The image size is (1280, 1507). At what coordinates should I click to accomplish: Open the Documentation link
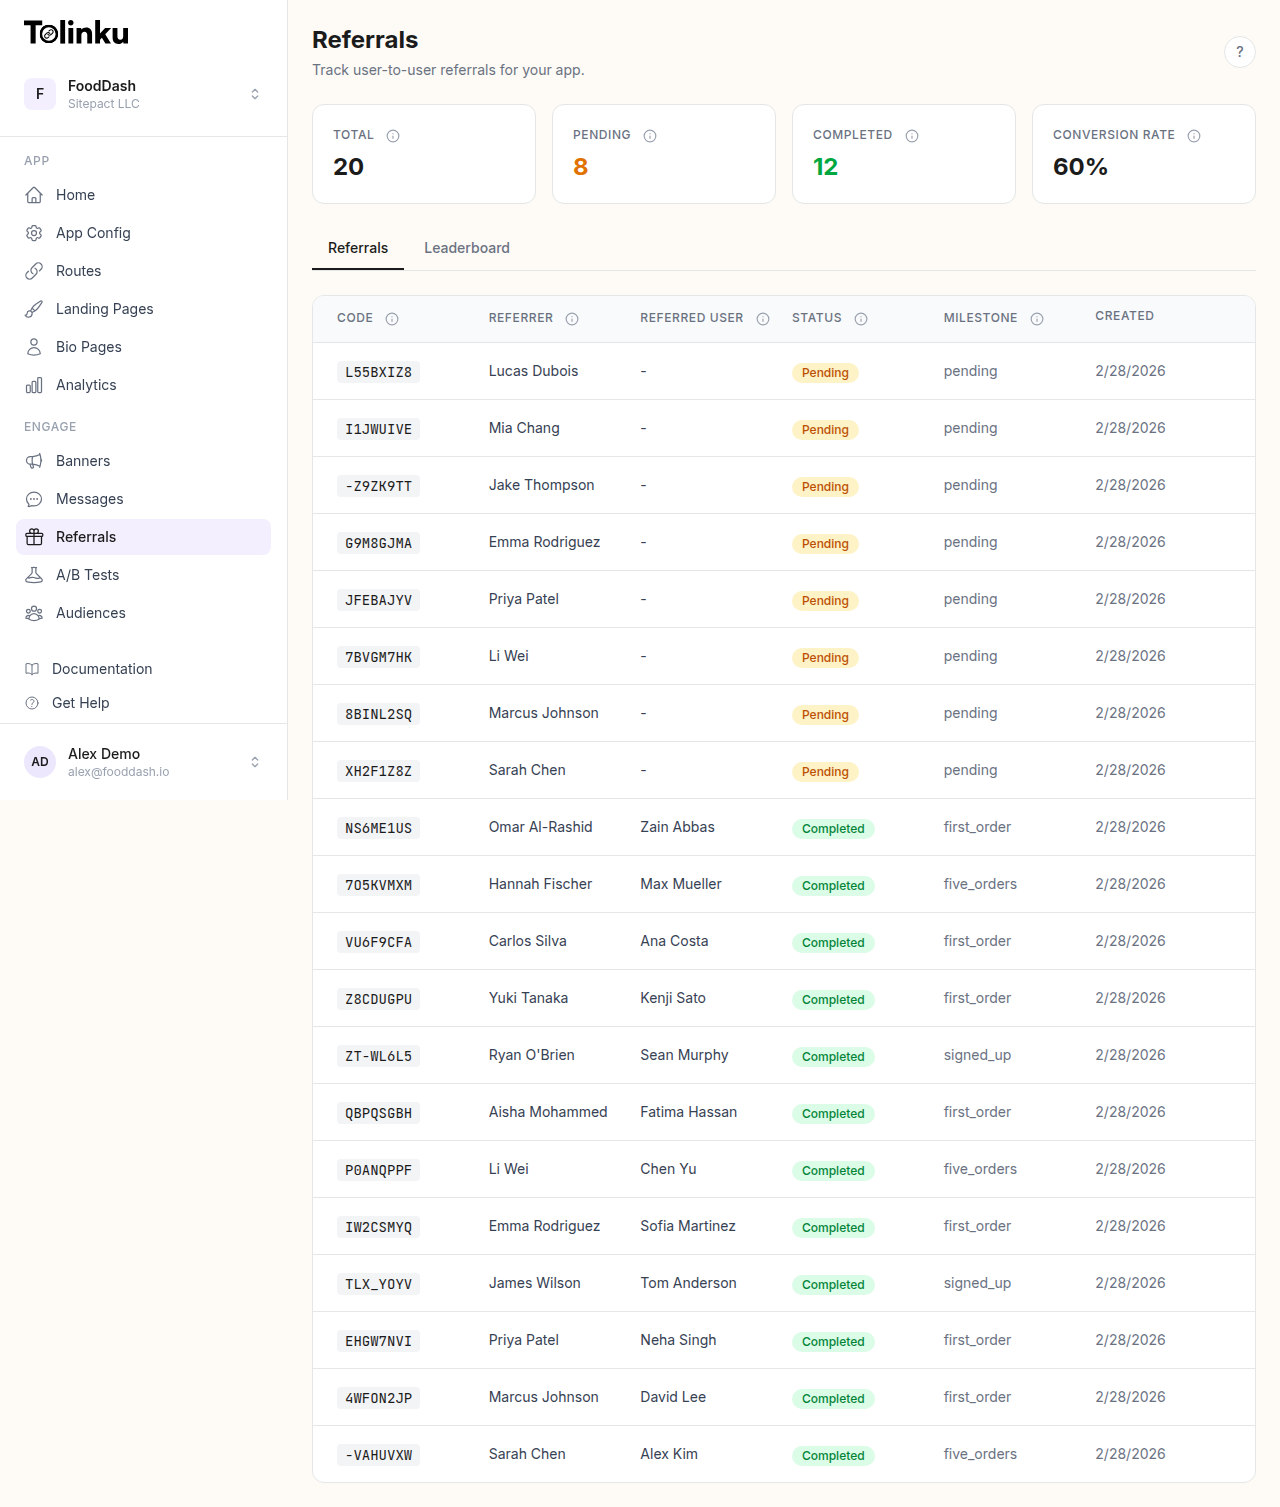pos(102,669)
